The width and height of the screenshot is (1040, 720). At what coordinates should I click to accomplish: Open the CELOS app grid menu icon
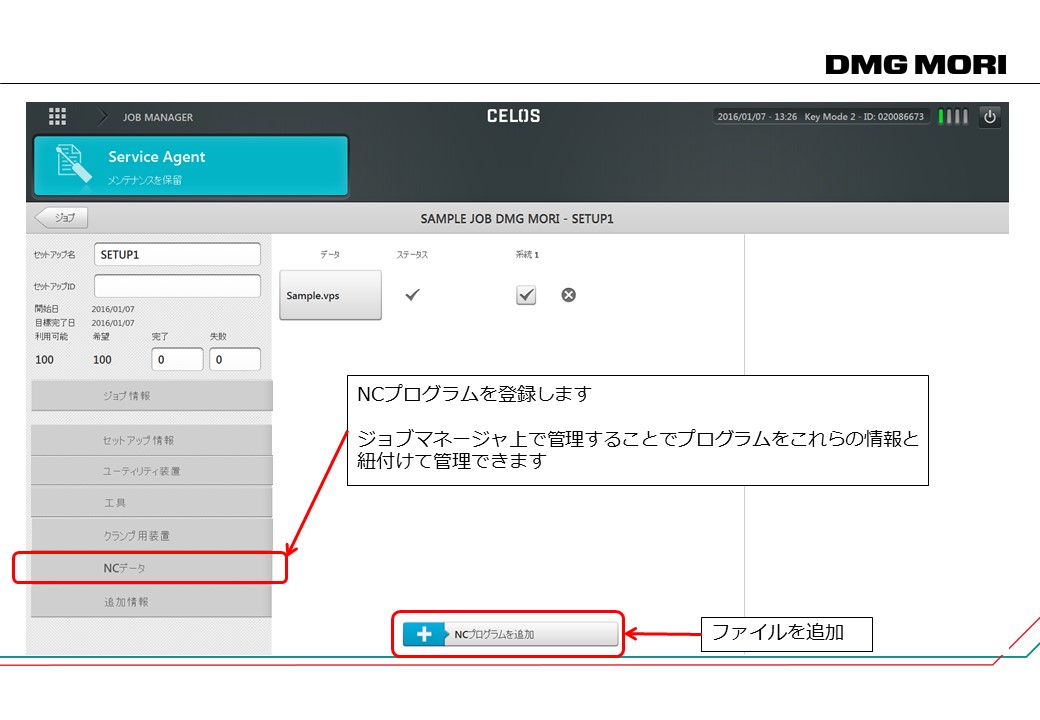pos(58,117)
